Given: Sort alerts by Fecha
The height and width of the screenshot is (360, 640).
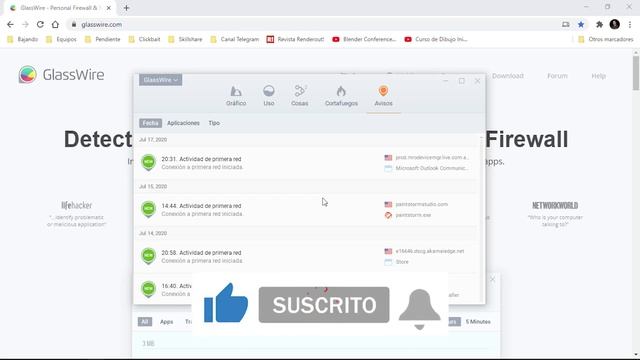Looking at the screenshot, I should [150, 123].
